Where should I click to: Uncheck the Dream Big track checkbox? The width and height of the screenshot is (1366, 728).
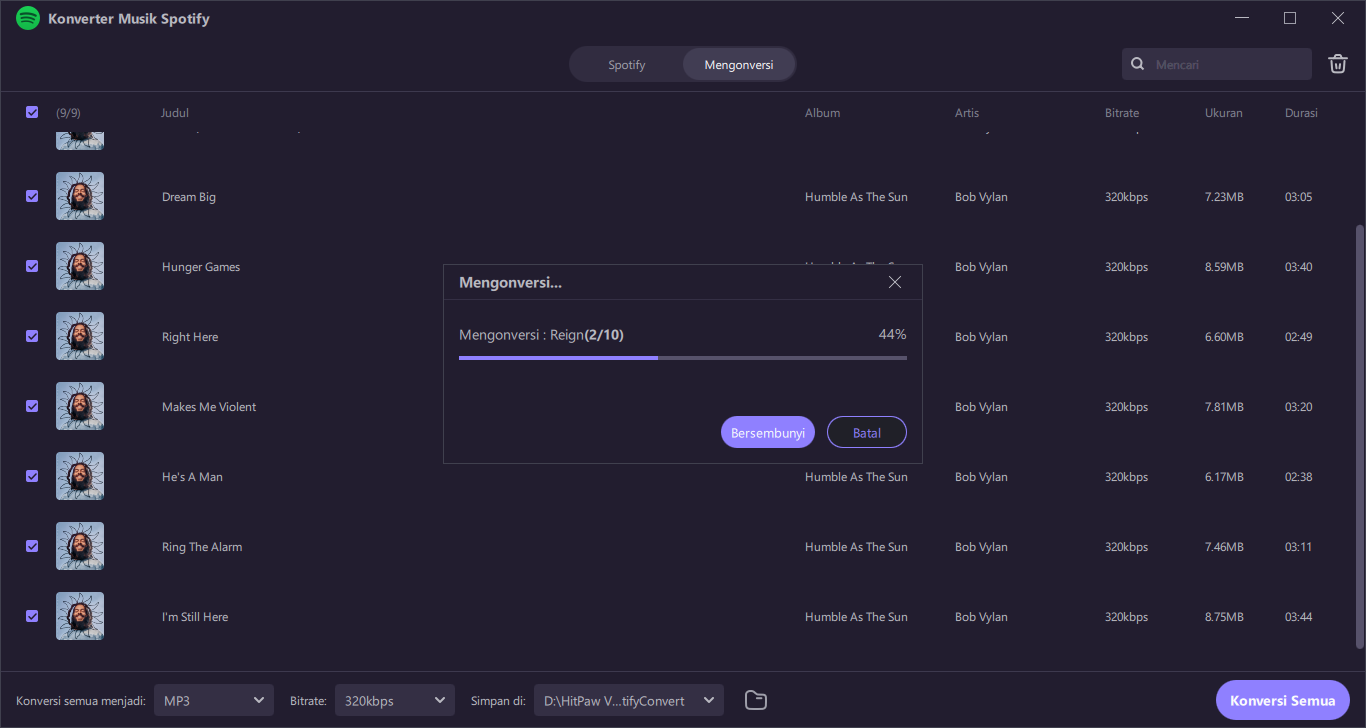(x=32, y=196)
